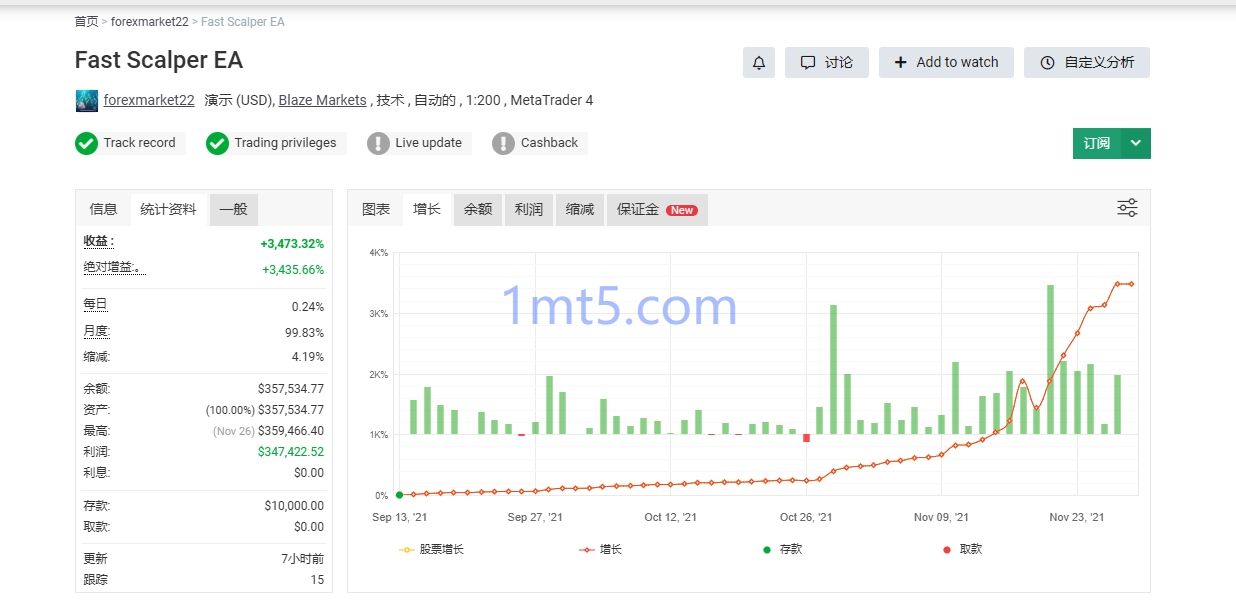This screenshot has width=1236, height=603.
Task: Toggle 存款 legend marker
Action: coord(782,549)
